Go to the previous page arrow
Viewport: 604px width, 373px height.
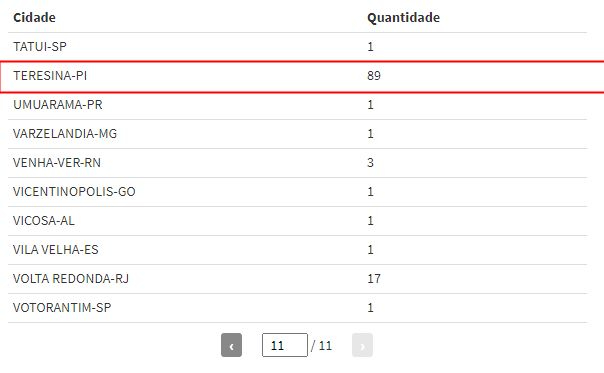pyautogui.click(x=231, y=345)
